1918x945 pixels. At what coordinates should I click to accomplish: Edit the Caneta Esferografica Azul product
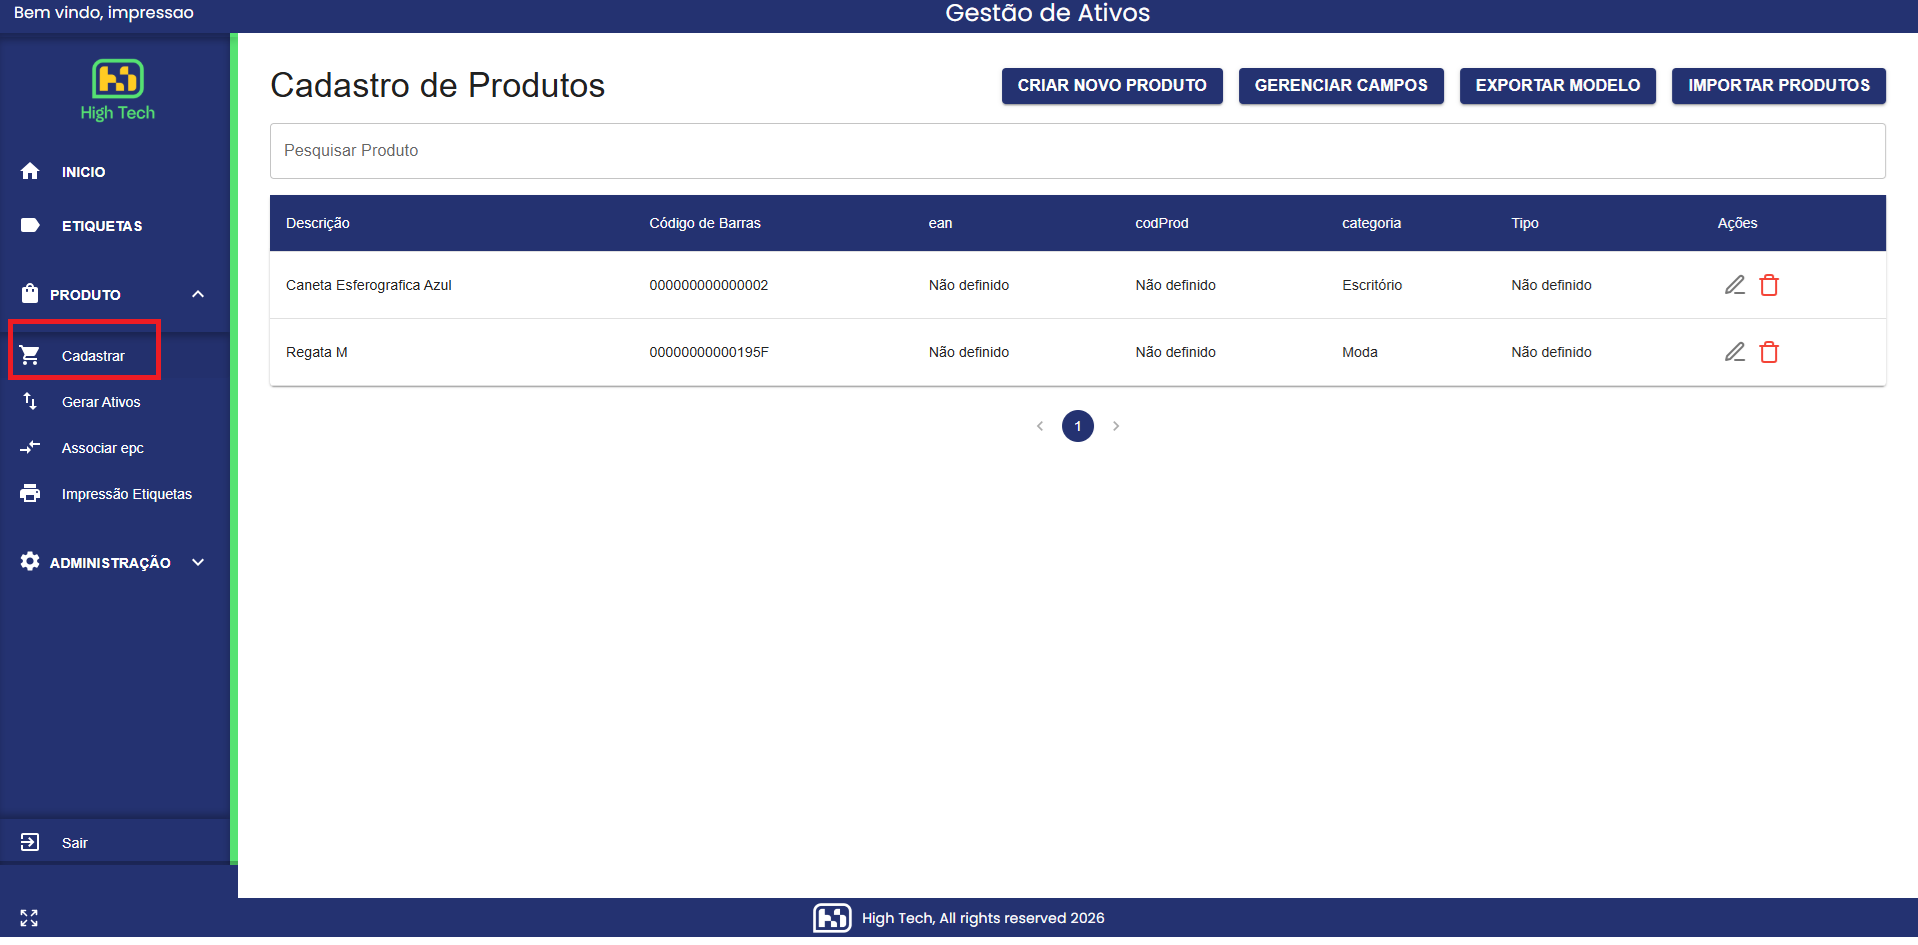pyautogui.click(x=1735, y=285)
